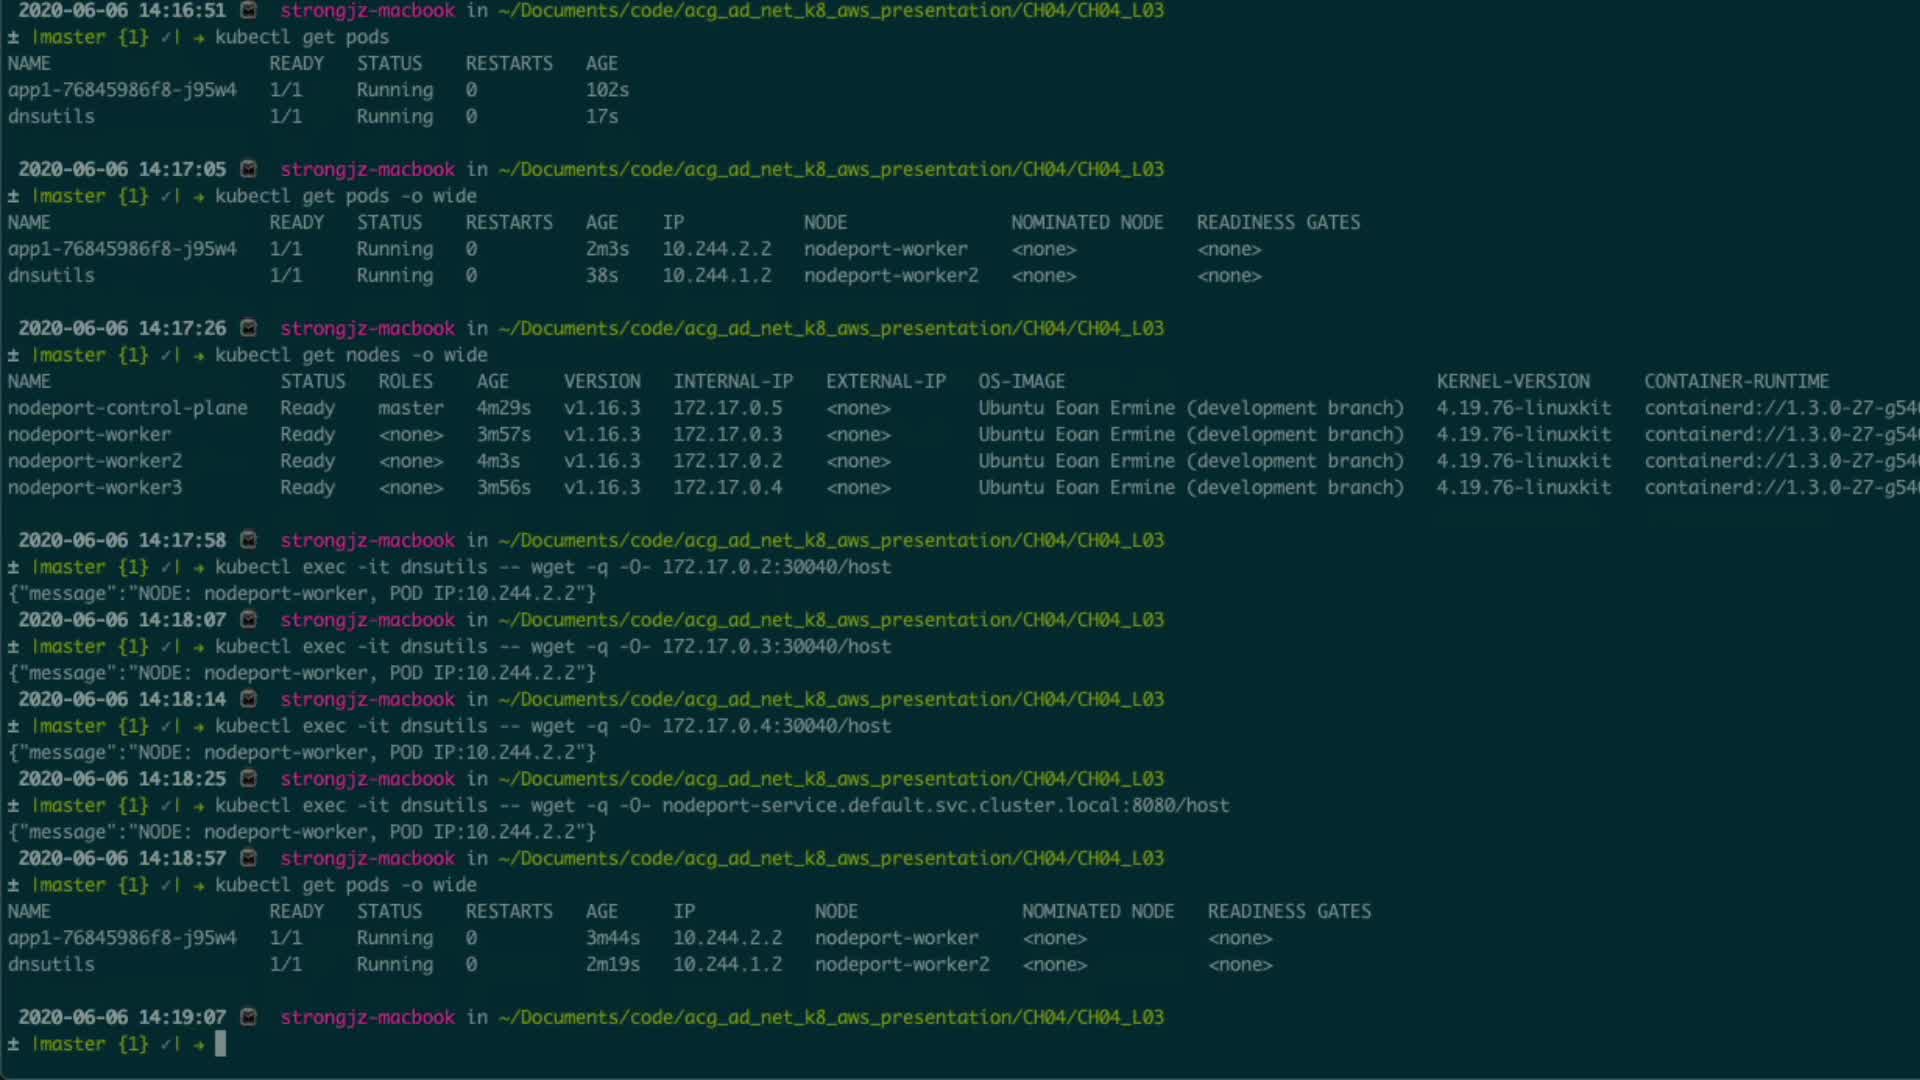This screenshot has height=1080, width=1920.
Task: Click the prompt icon next to 14:17:26
Action: tap(249, 328)
